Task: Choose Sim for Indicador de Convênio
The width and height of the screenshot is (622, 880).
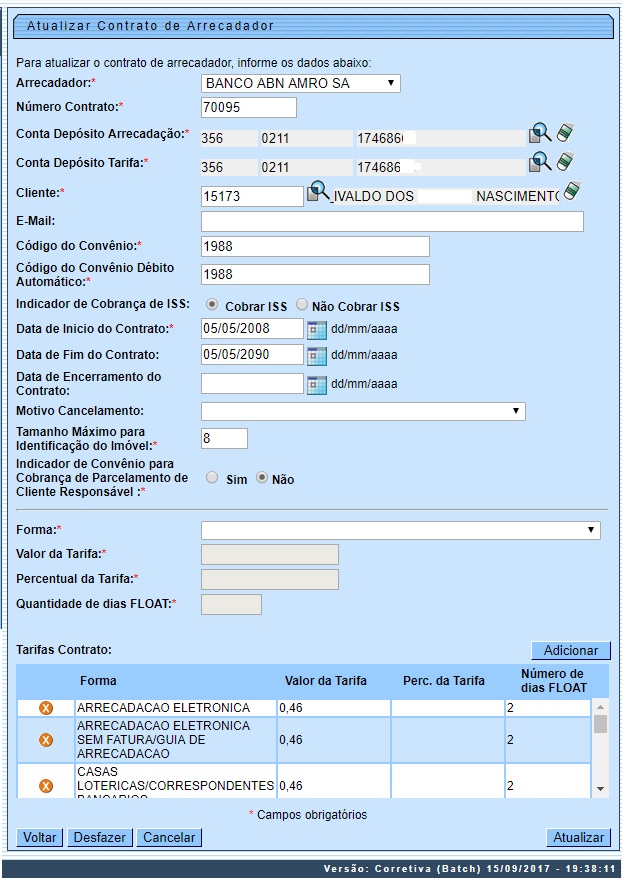Action: point(212,478)
